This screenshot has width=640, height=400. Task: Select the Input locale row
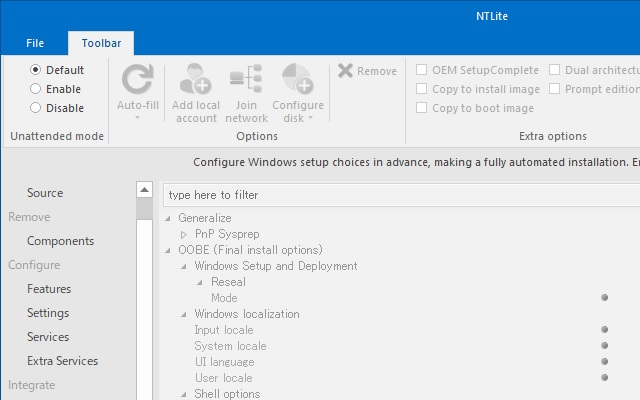tap(224, 330)
